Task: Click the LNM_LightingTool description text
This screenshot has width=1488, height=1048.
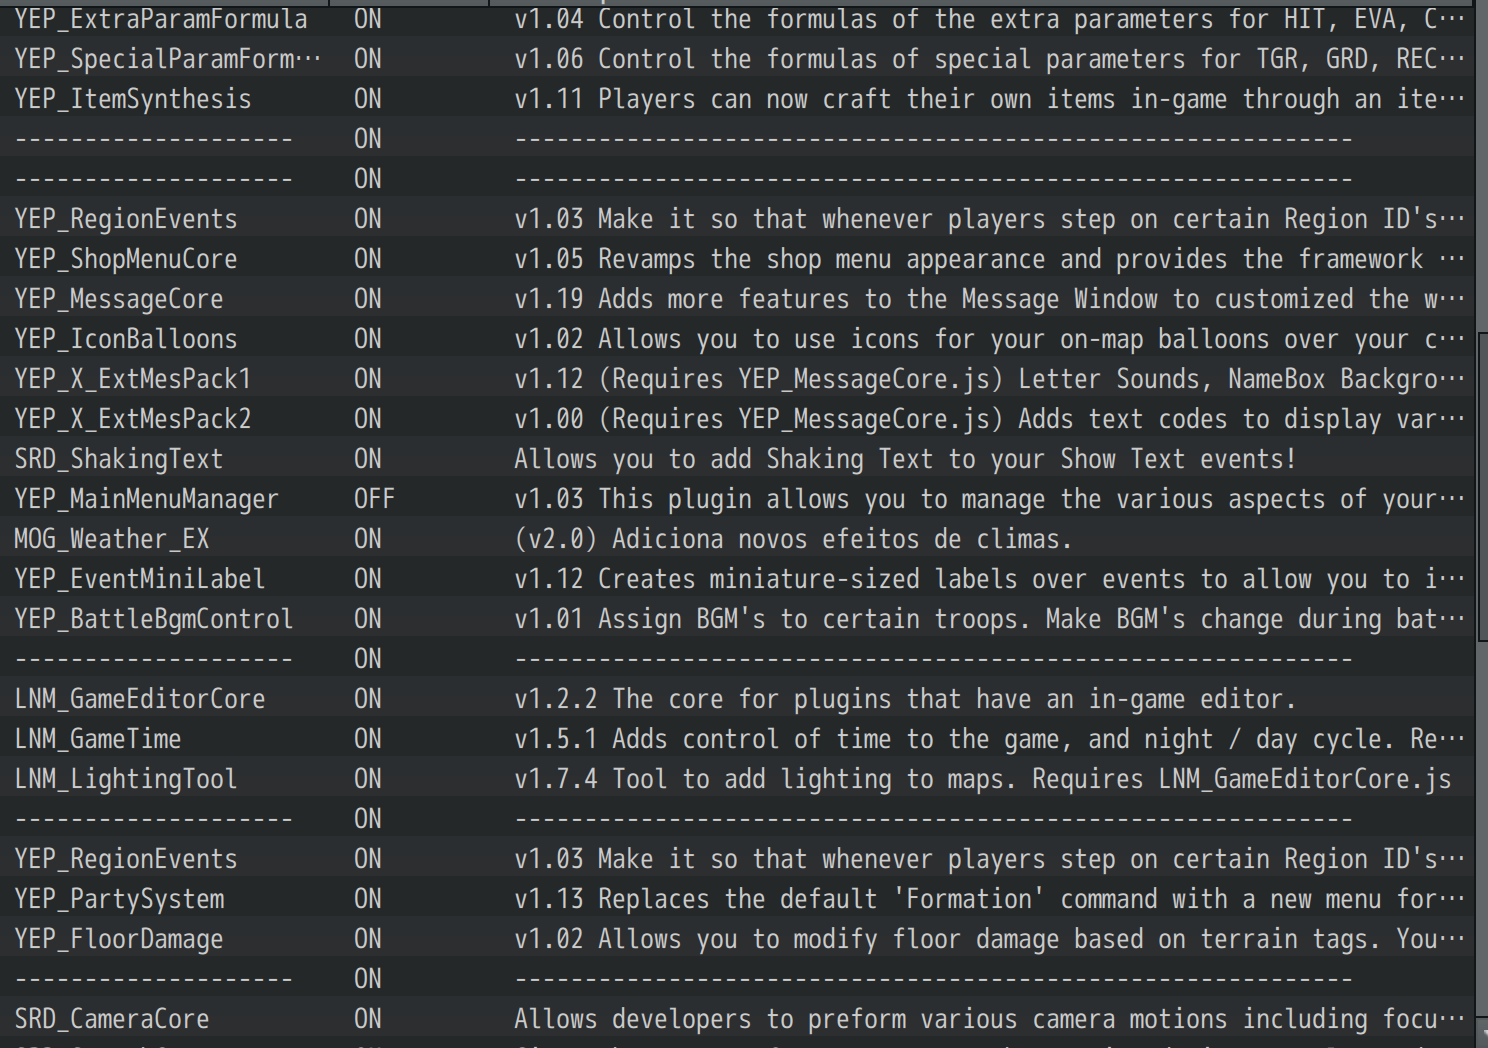Action: point(982,779)
